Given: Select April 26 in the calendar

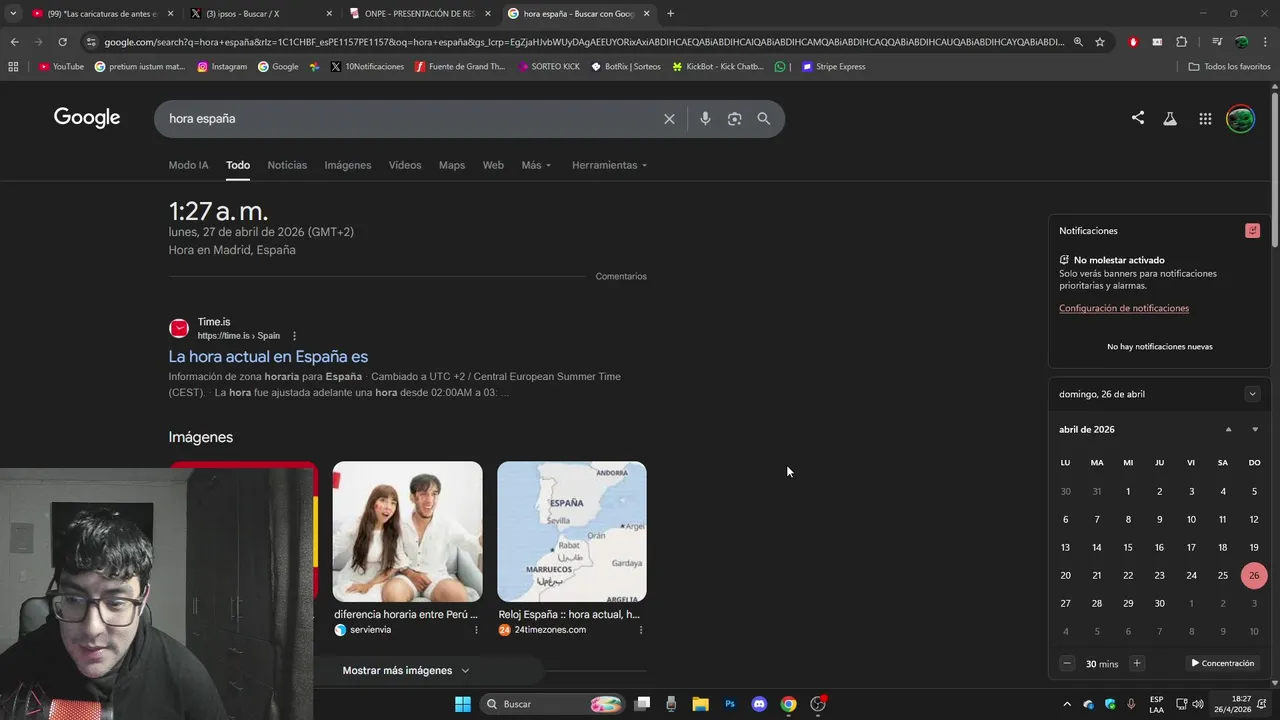Looking at the screenshot, I should pos(1253,575).
